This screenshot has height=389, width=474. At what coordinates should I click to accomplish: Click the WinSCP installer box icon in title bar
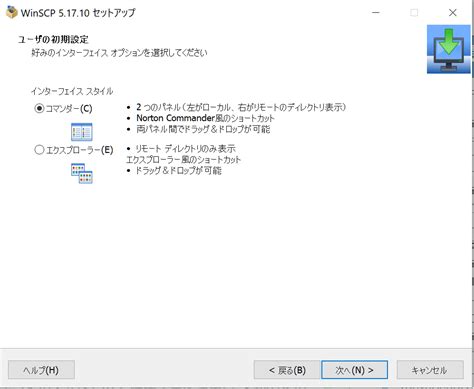tap(11, 13)
